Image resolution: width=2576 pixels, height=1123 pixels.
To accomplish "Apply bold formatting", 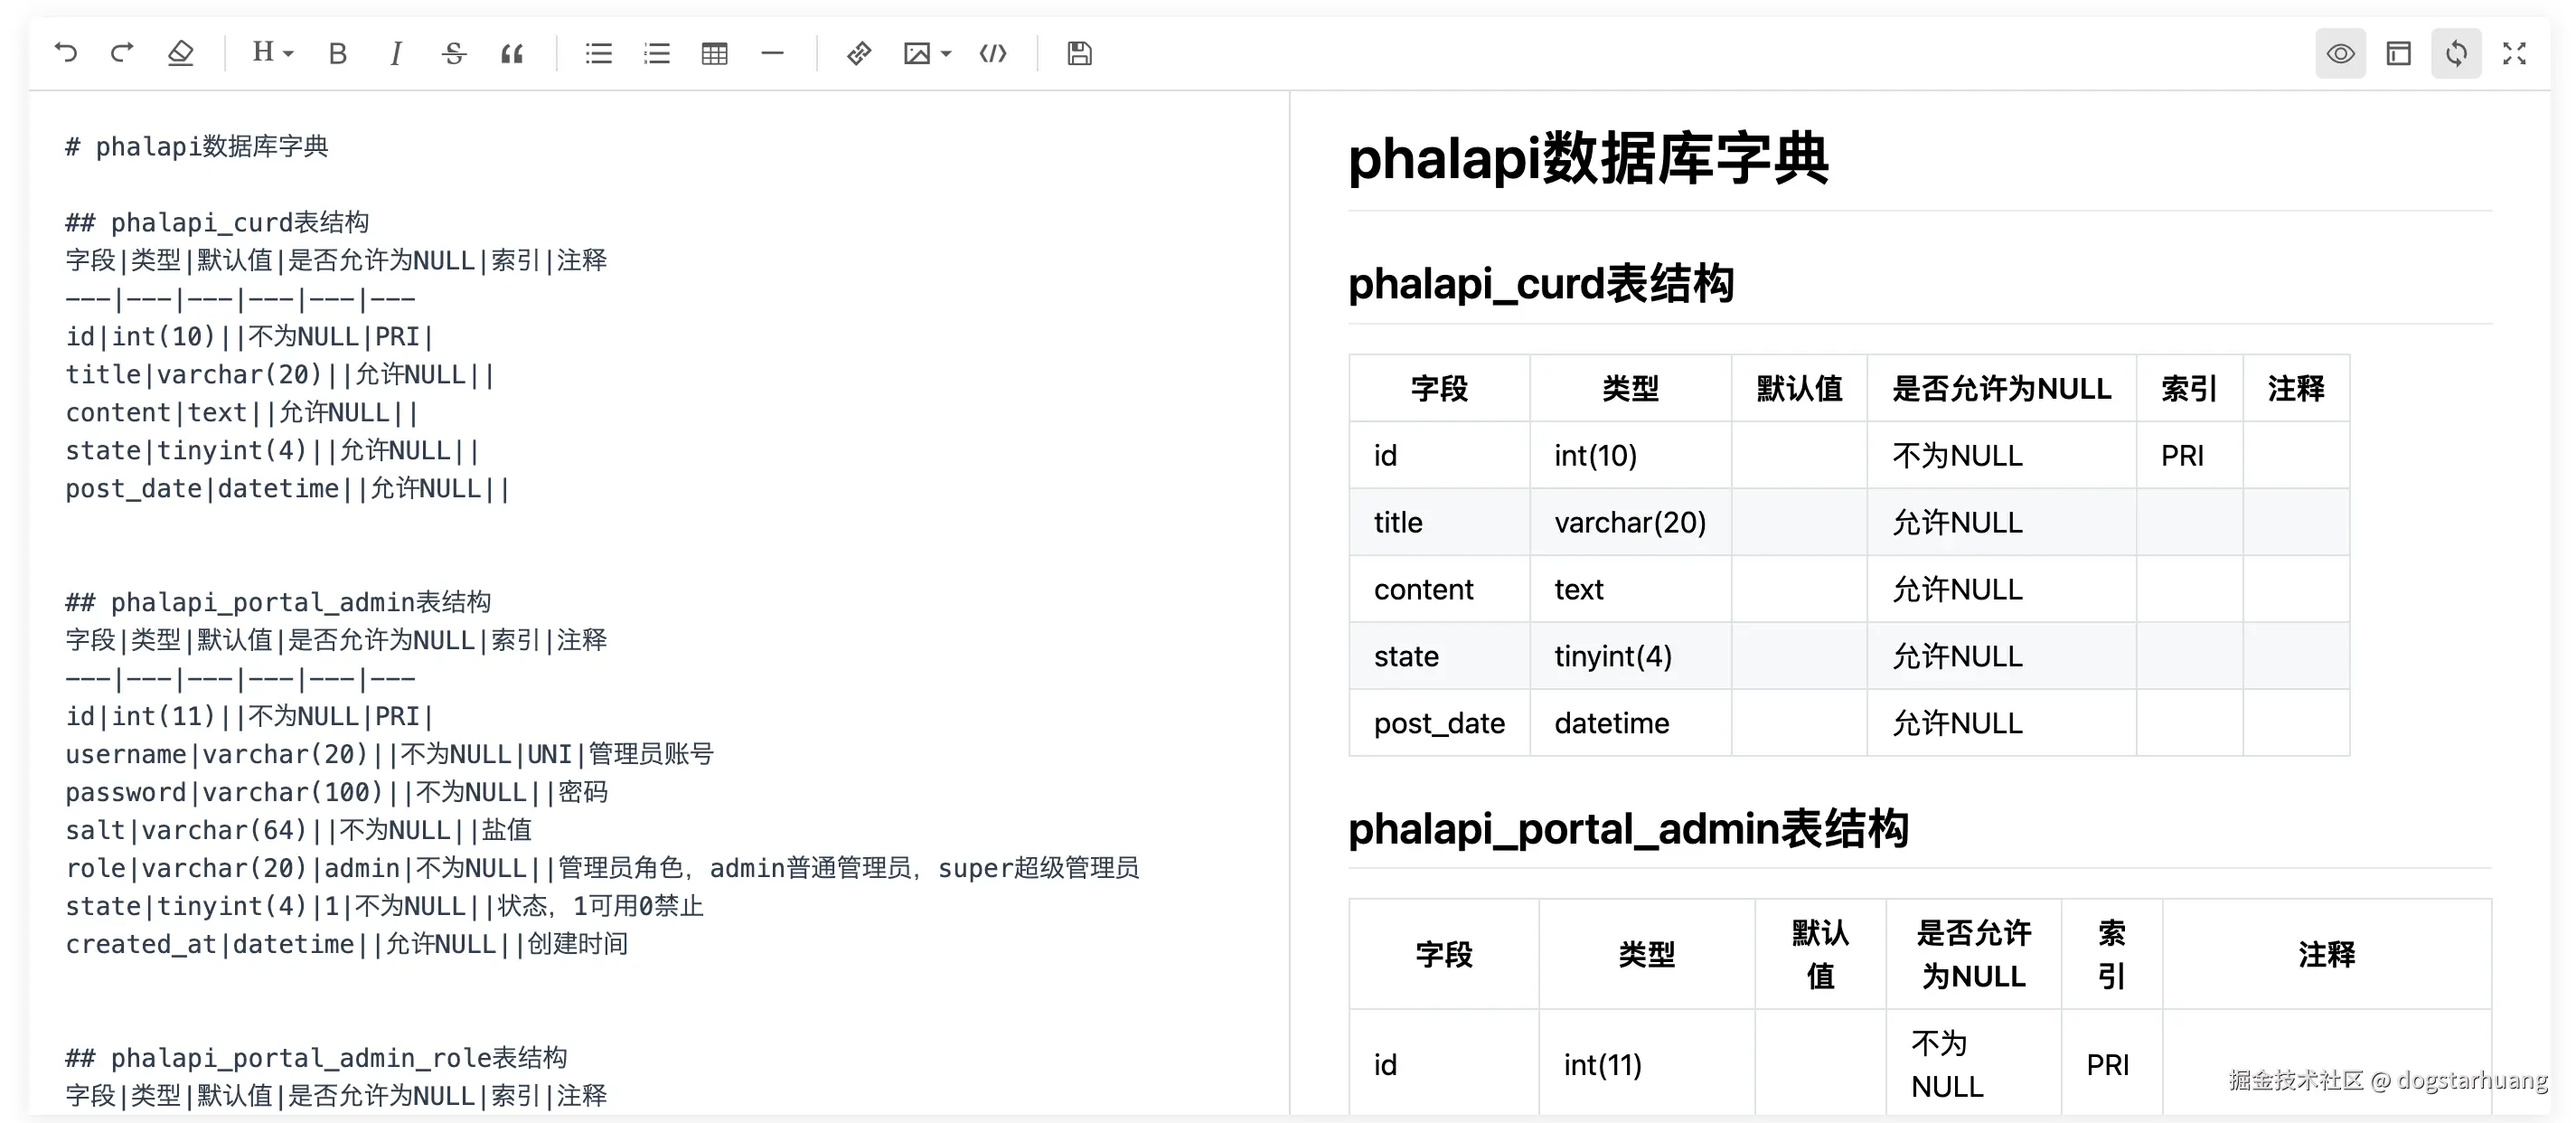I will (338, 54).
